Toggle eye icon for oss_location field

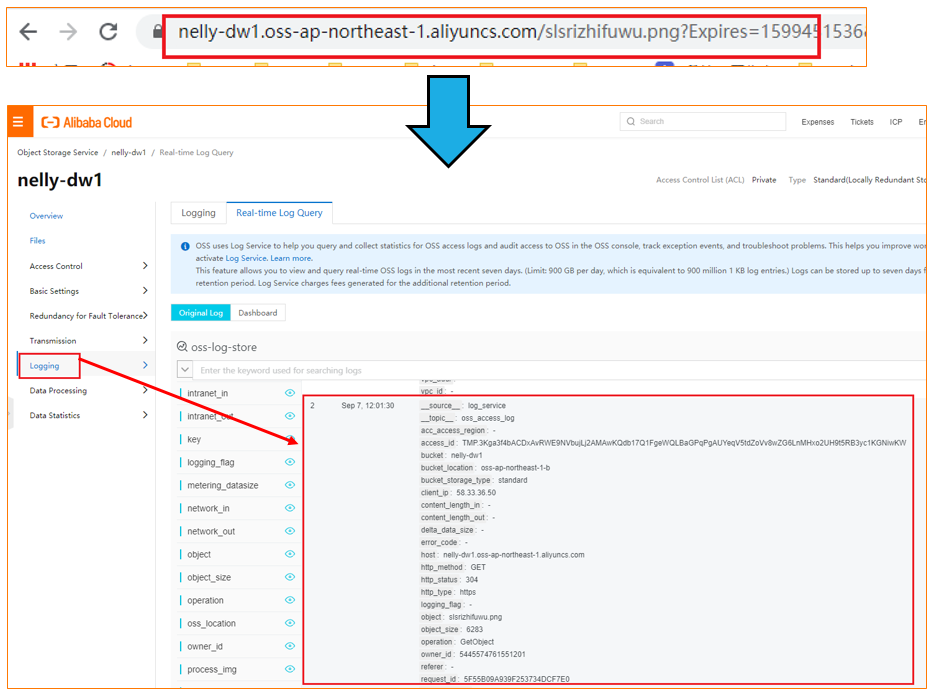pyautogui.click(x=290, y=623)
